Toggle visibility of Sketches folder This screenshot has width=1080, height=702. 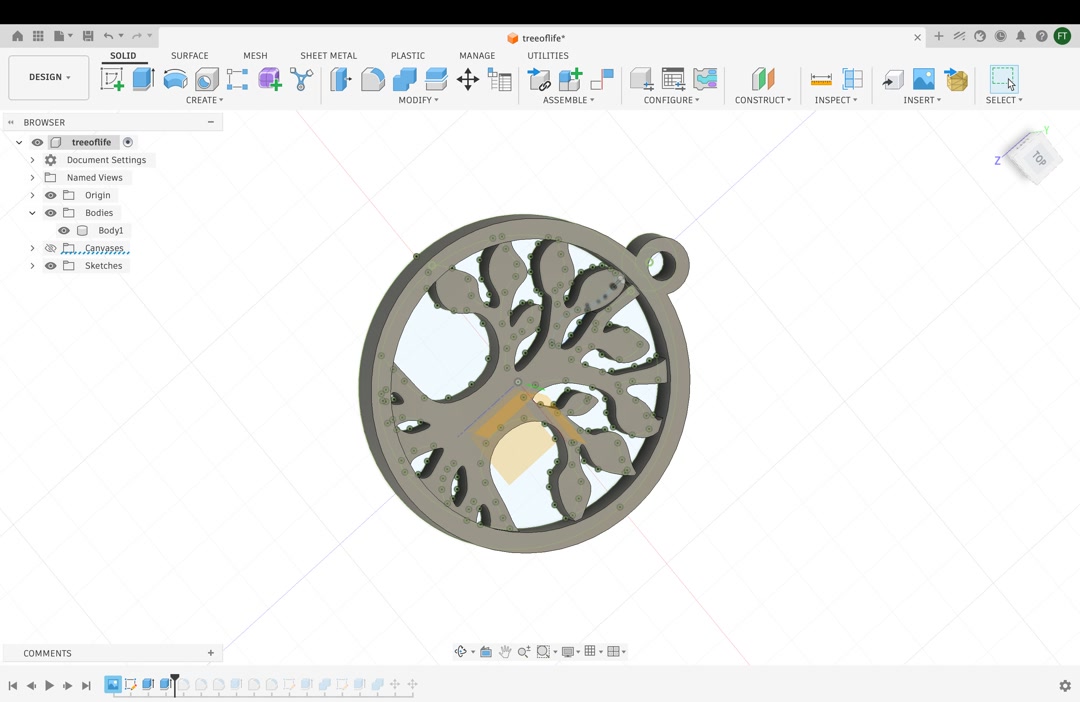pyautogui.click(x=50, y=266)
